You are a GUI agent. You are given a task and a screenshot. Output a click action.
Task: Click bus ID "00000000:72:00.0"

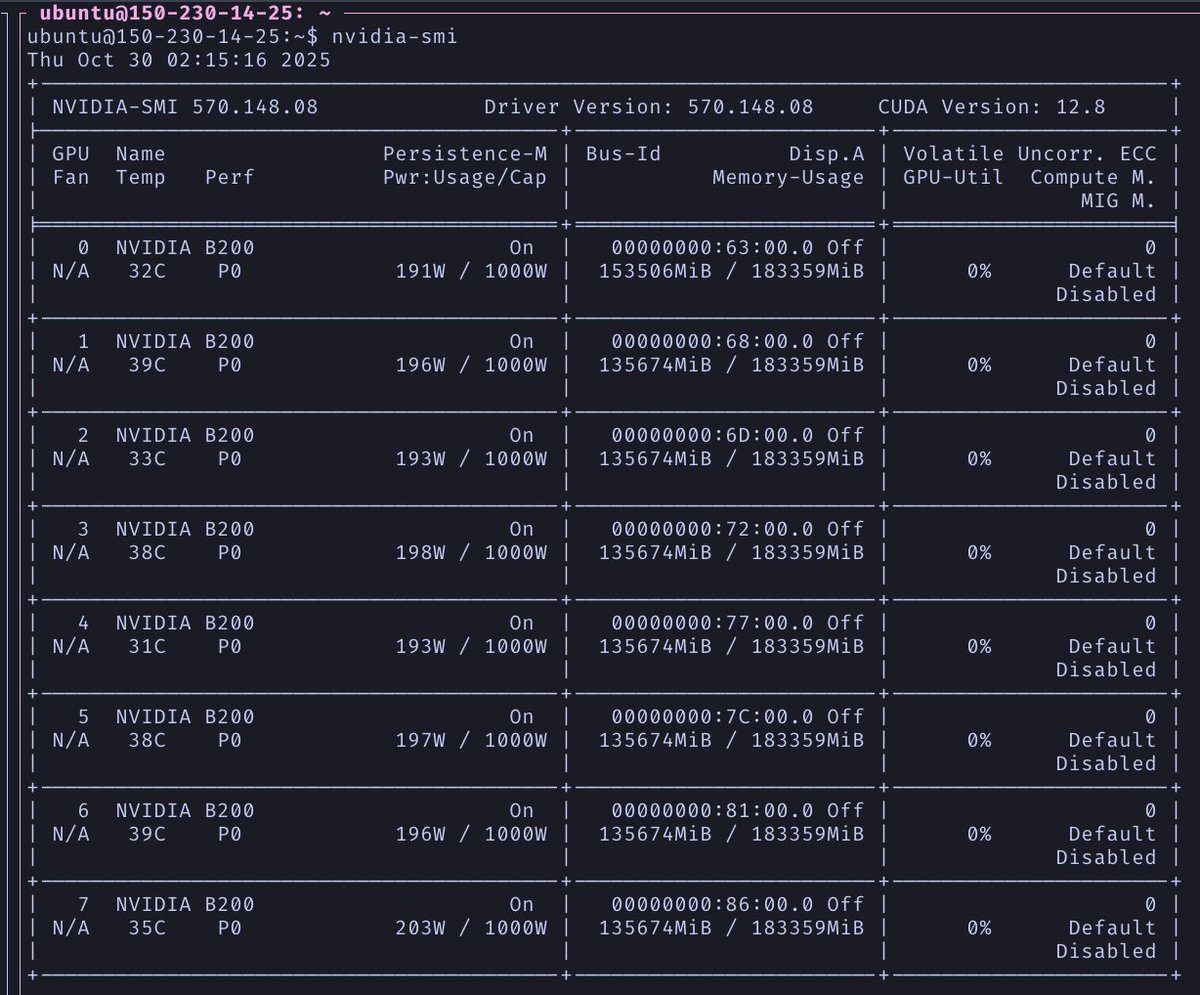(712, 529)
